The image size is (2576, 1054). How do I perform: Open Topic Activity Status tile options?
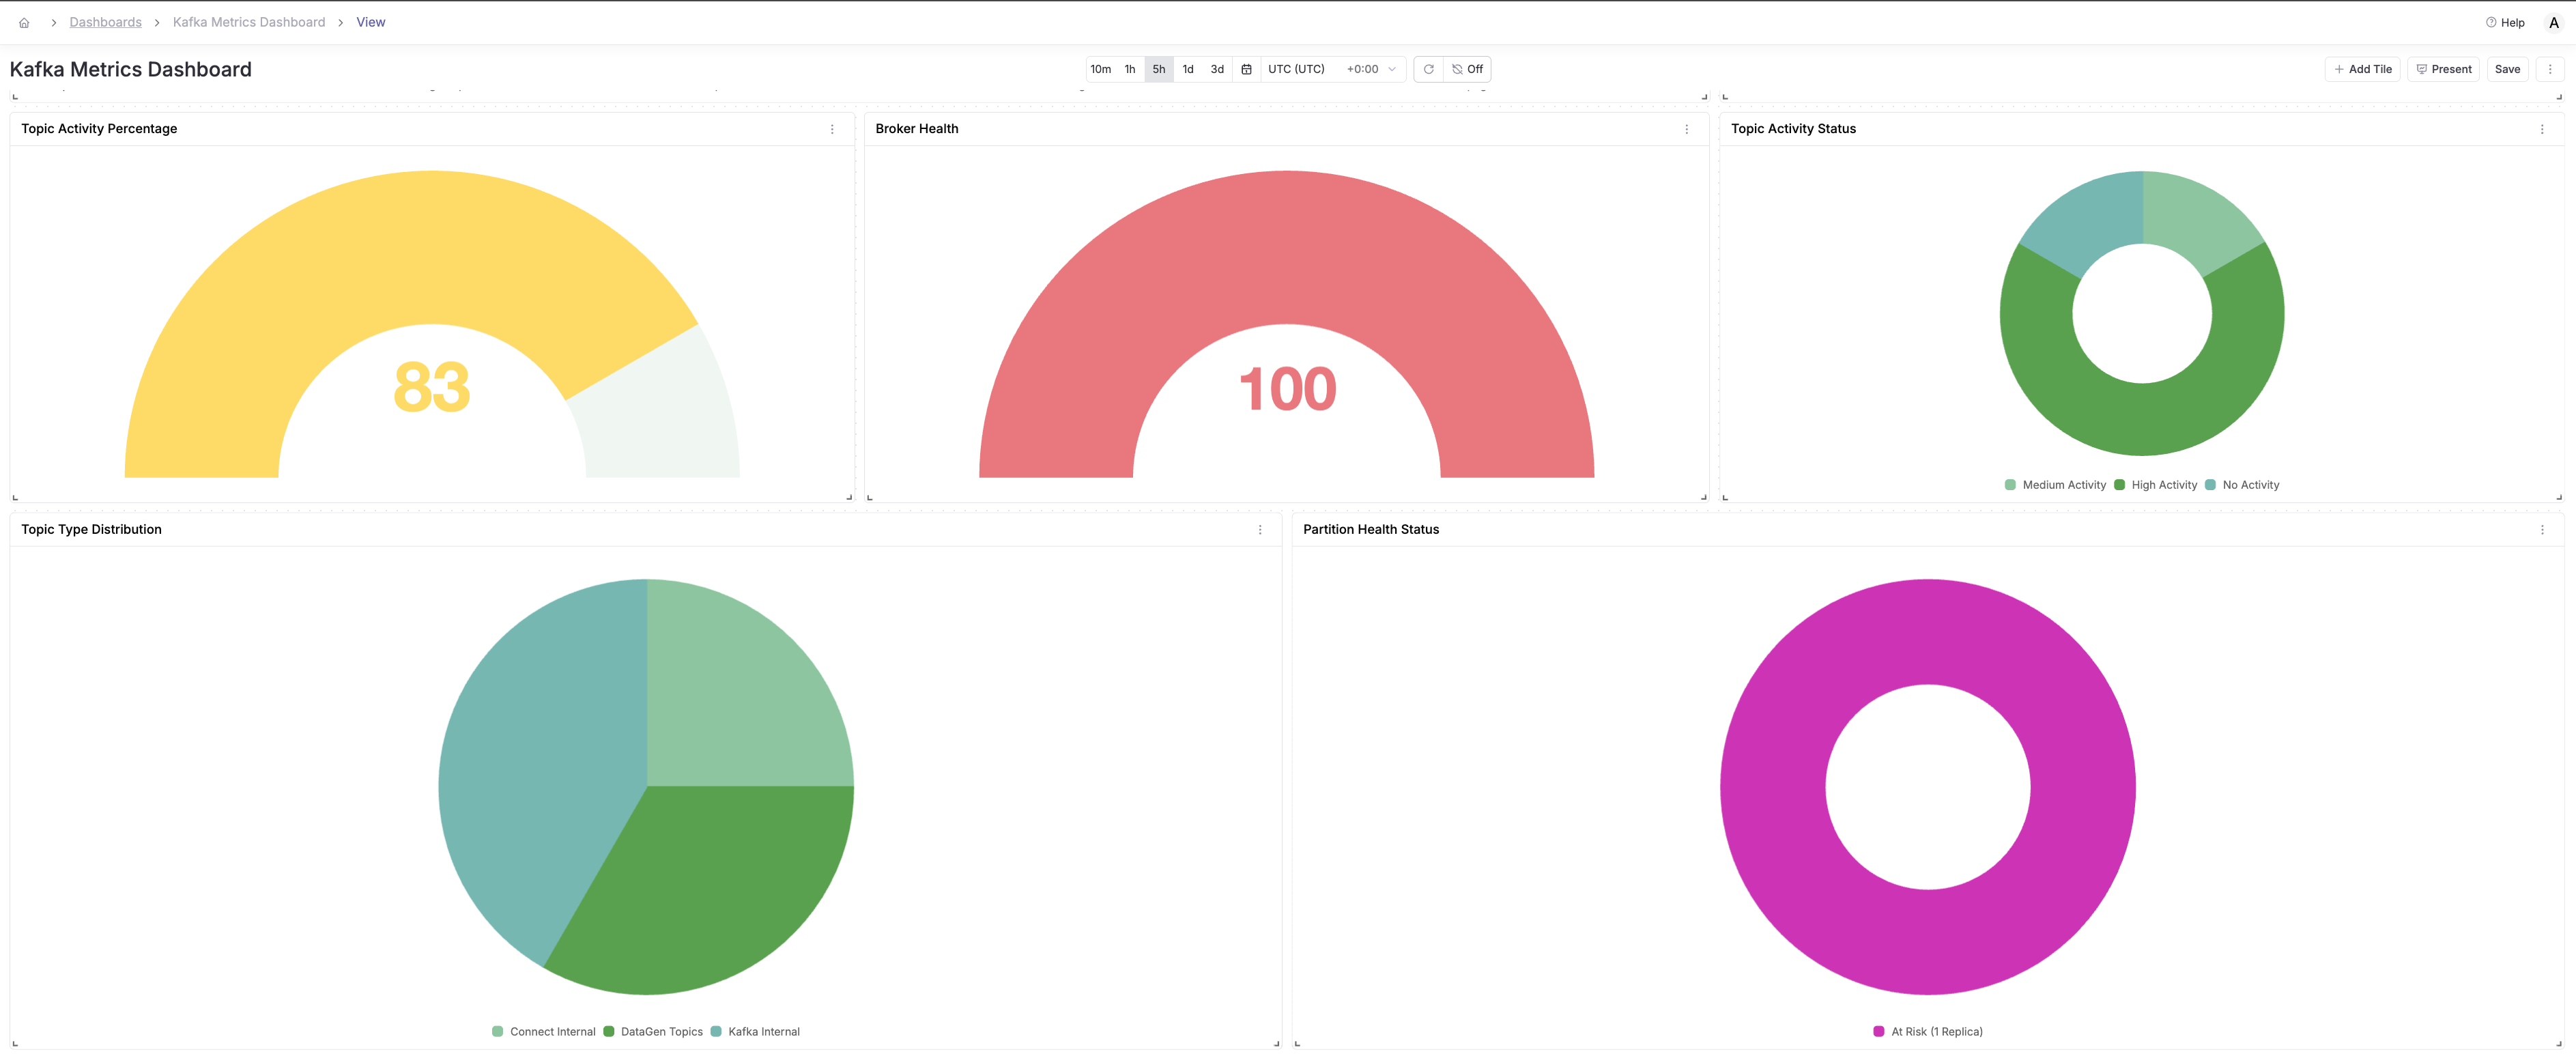click(2542, 129)
